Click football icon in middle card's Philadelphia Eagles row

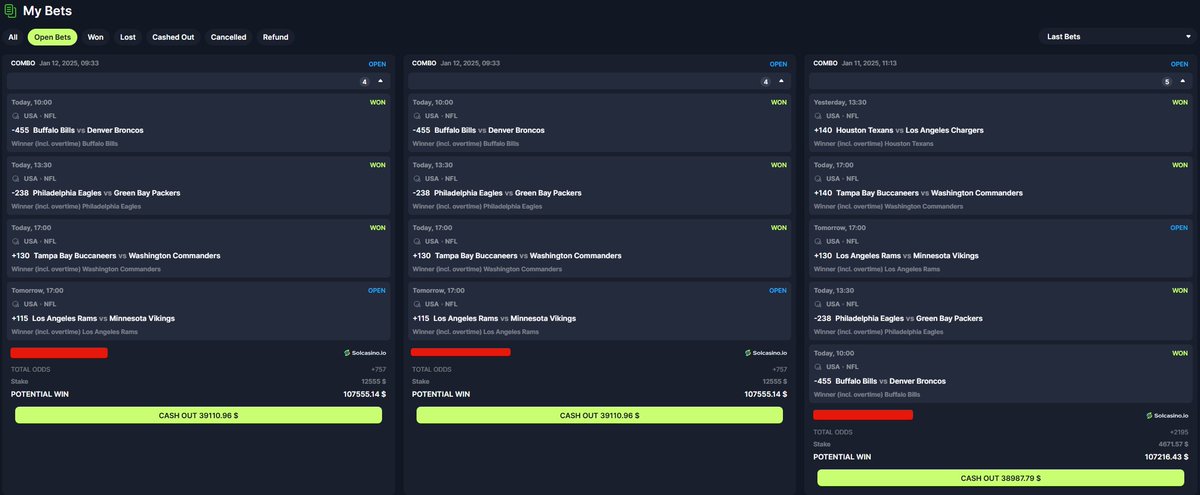pyautogui.click(x=417, y=179)
